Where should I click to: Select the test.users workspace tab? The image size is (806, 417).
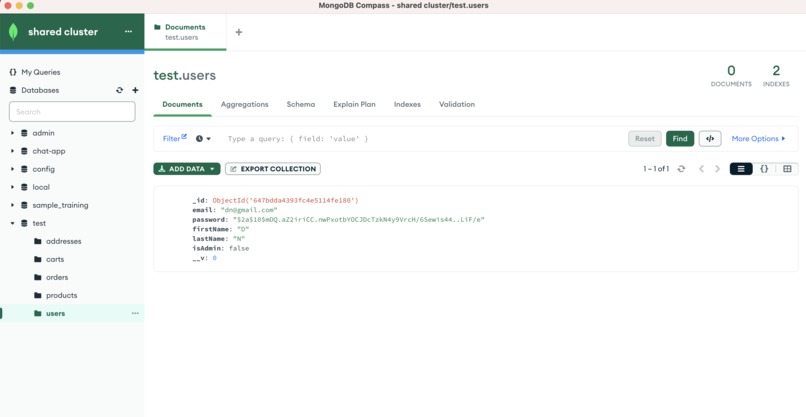[x=185, y=32]
